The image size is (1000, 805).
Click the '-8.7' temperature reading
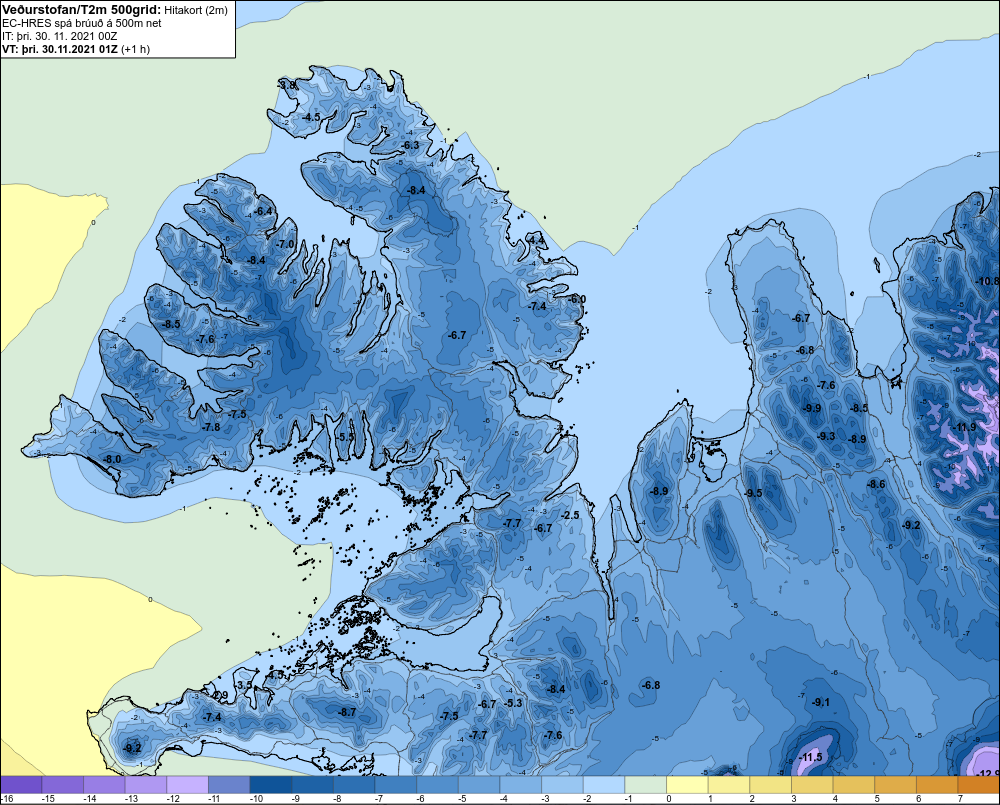(348, 713)
